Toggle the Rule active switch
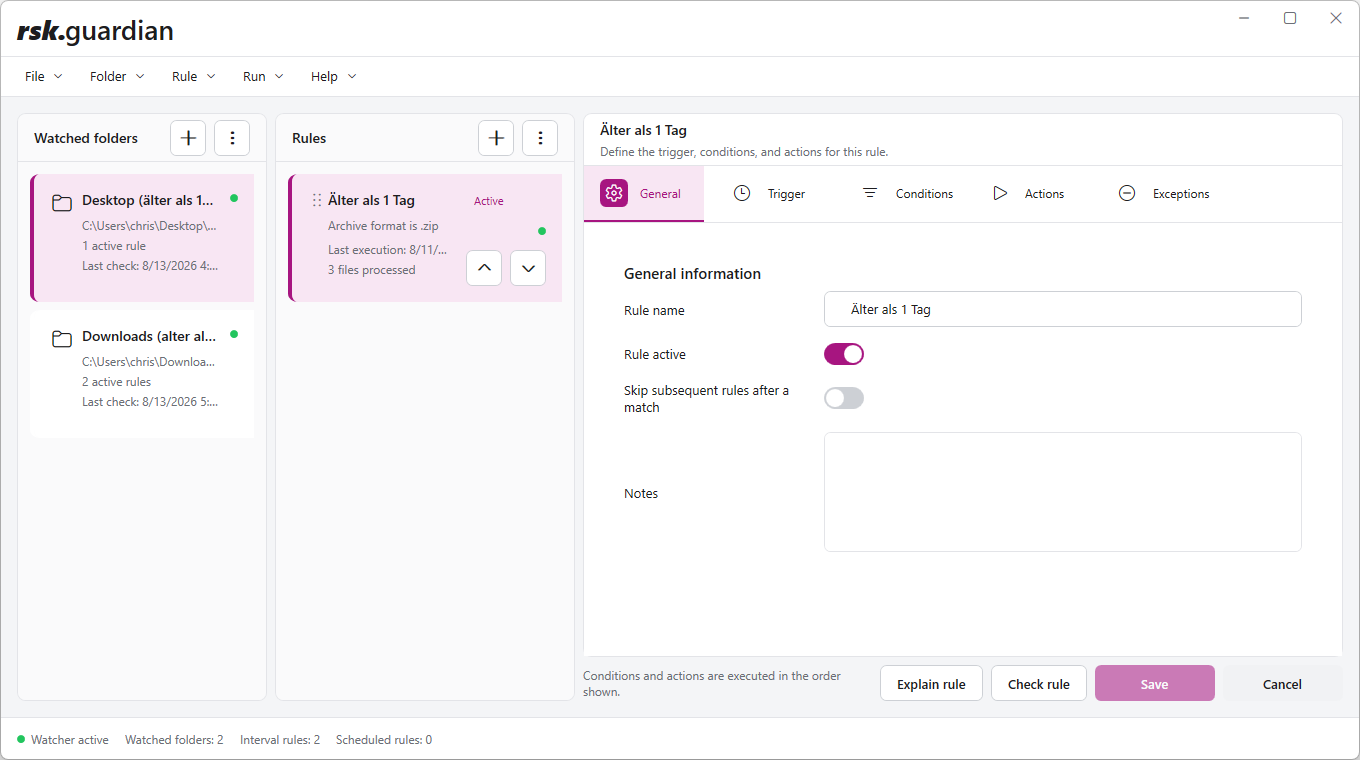The width and height of the screenshot is (1360, 760). tap(844, 354)
